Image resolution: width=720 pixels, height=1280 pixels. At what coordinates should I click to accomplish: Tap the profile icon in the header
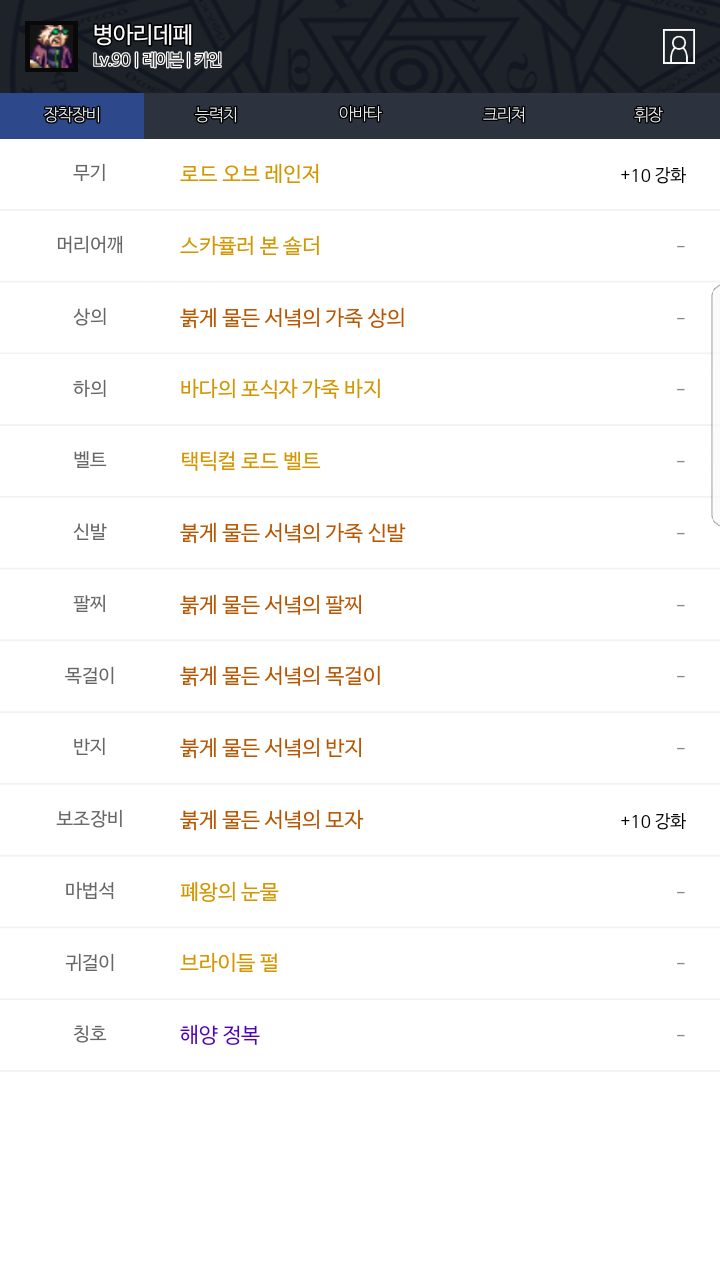pyautogui.click(x=679, y=47)
